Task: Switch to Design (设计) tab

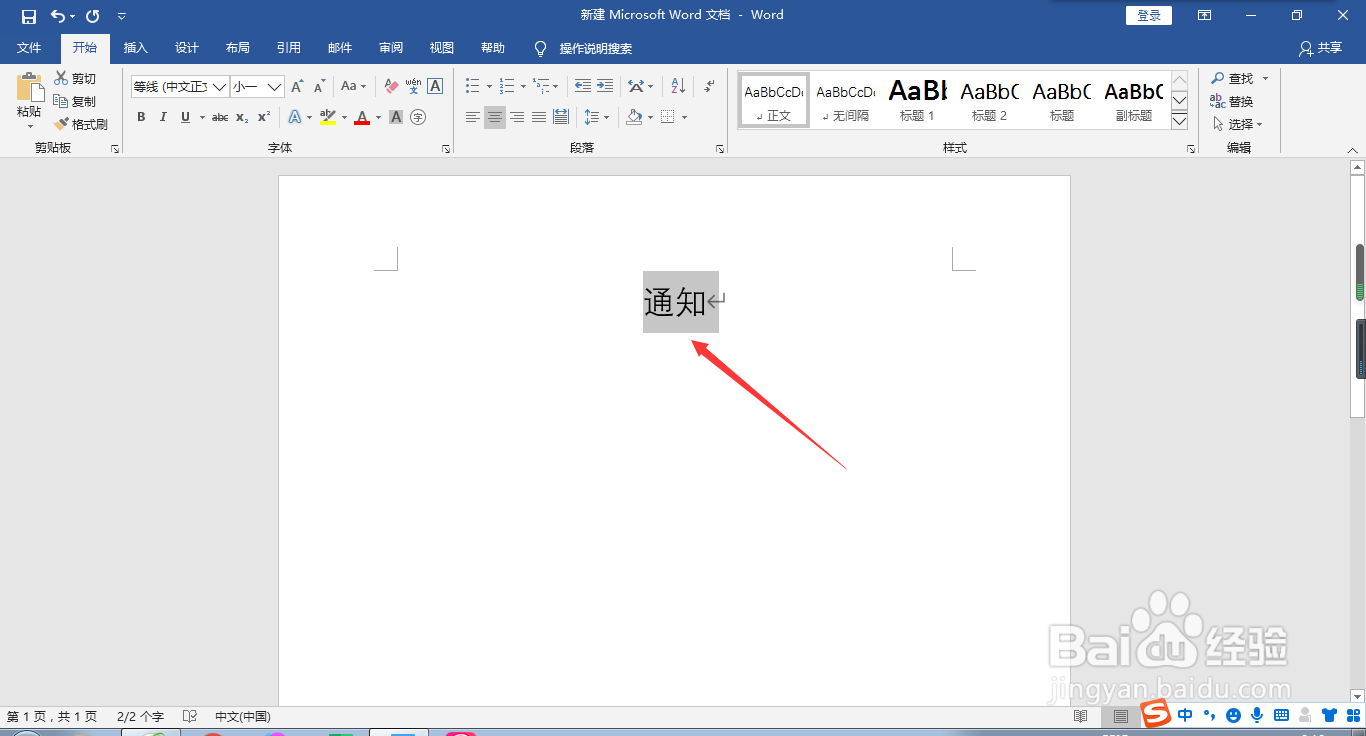Action: tap(187, 48)
